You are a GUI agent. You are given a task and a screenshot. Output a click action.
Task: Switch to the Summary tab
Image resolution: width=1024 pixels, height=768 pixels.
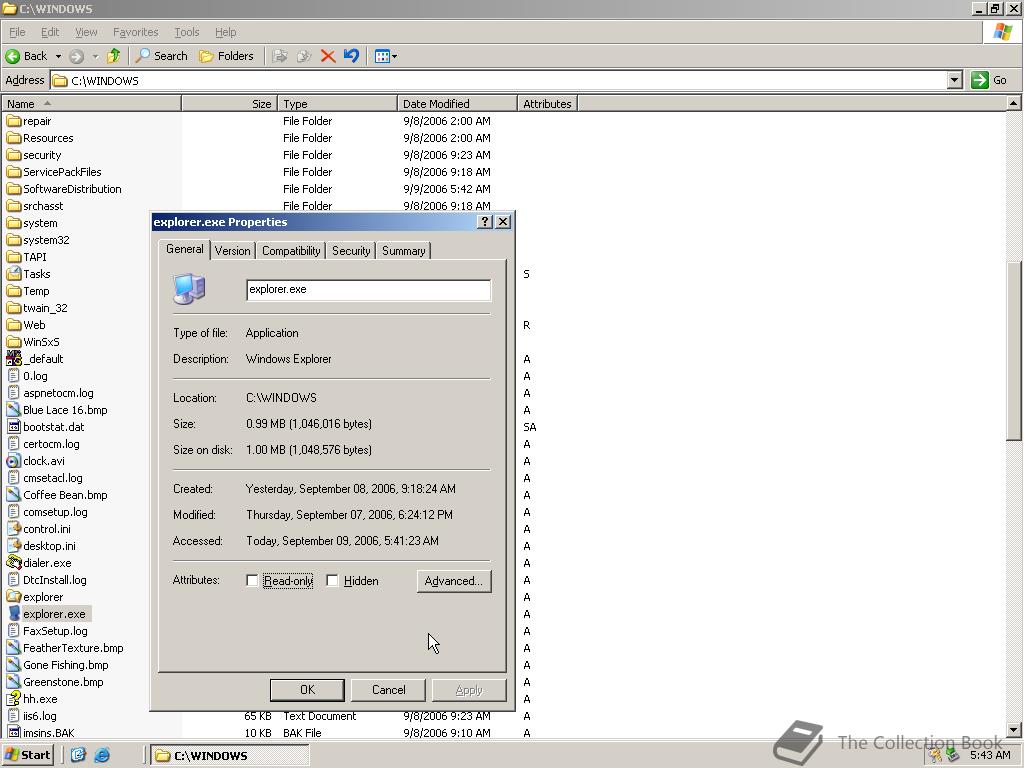tap(404, 251)
